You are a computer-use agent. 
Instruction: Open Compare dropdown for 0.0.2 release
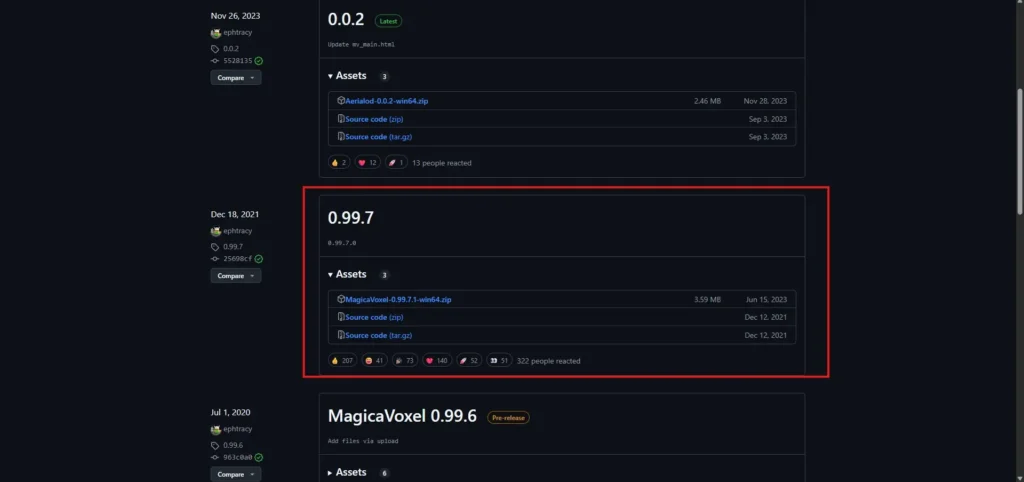coord(235,77)
